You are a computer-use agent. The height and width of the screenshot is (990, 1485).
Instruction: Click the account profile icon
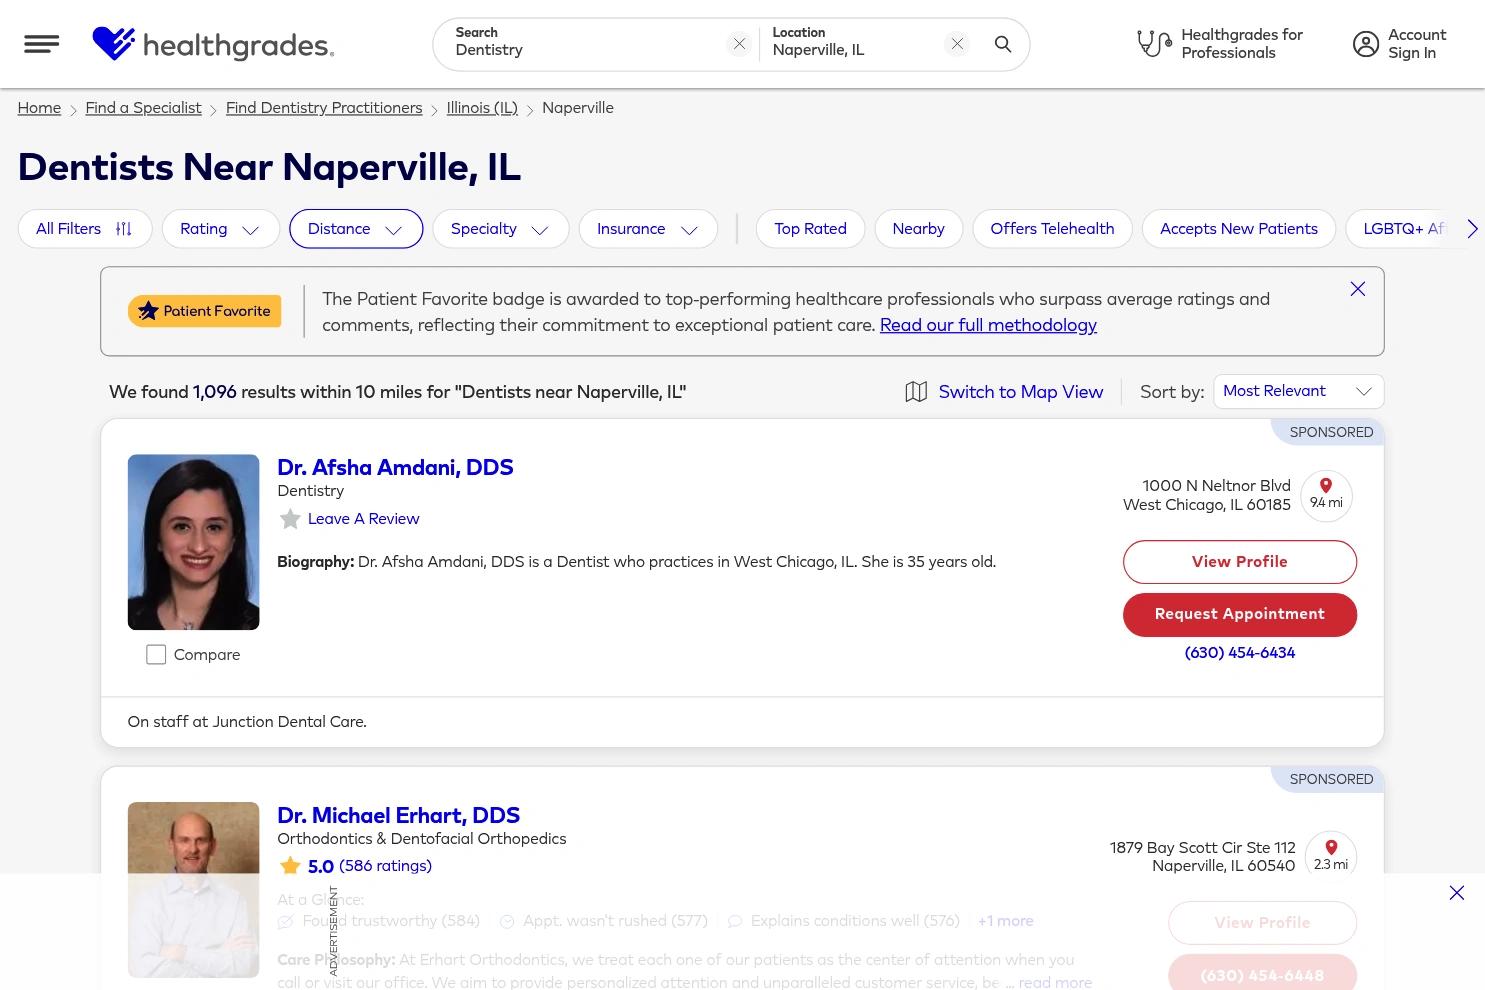tap(1365, 44)
